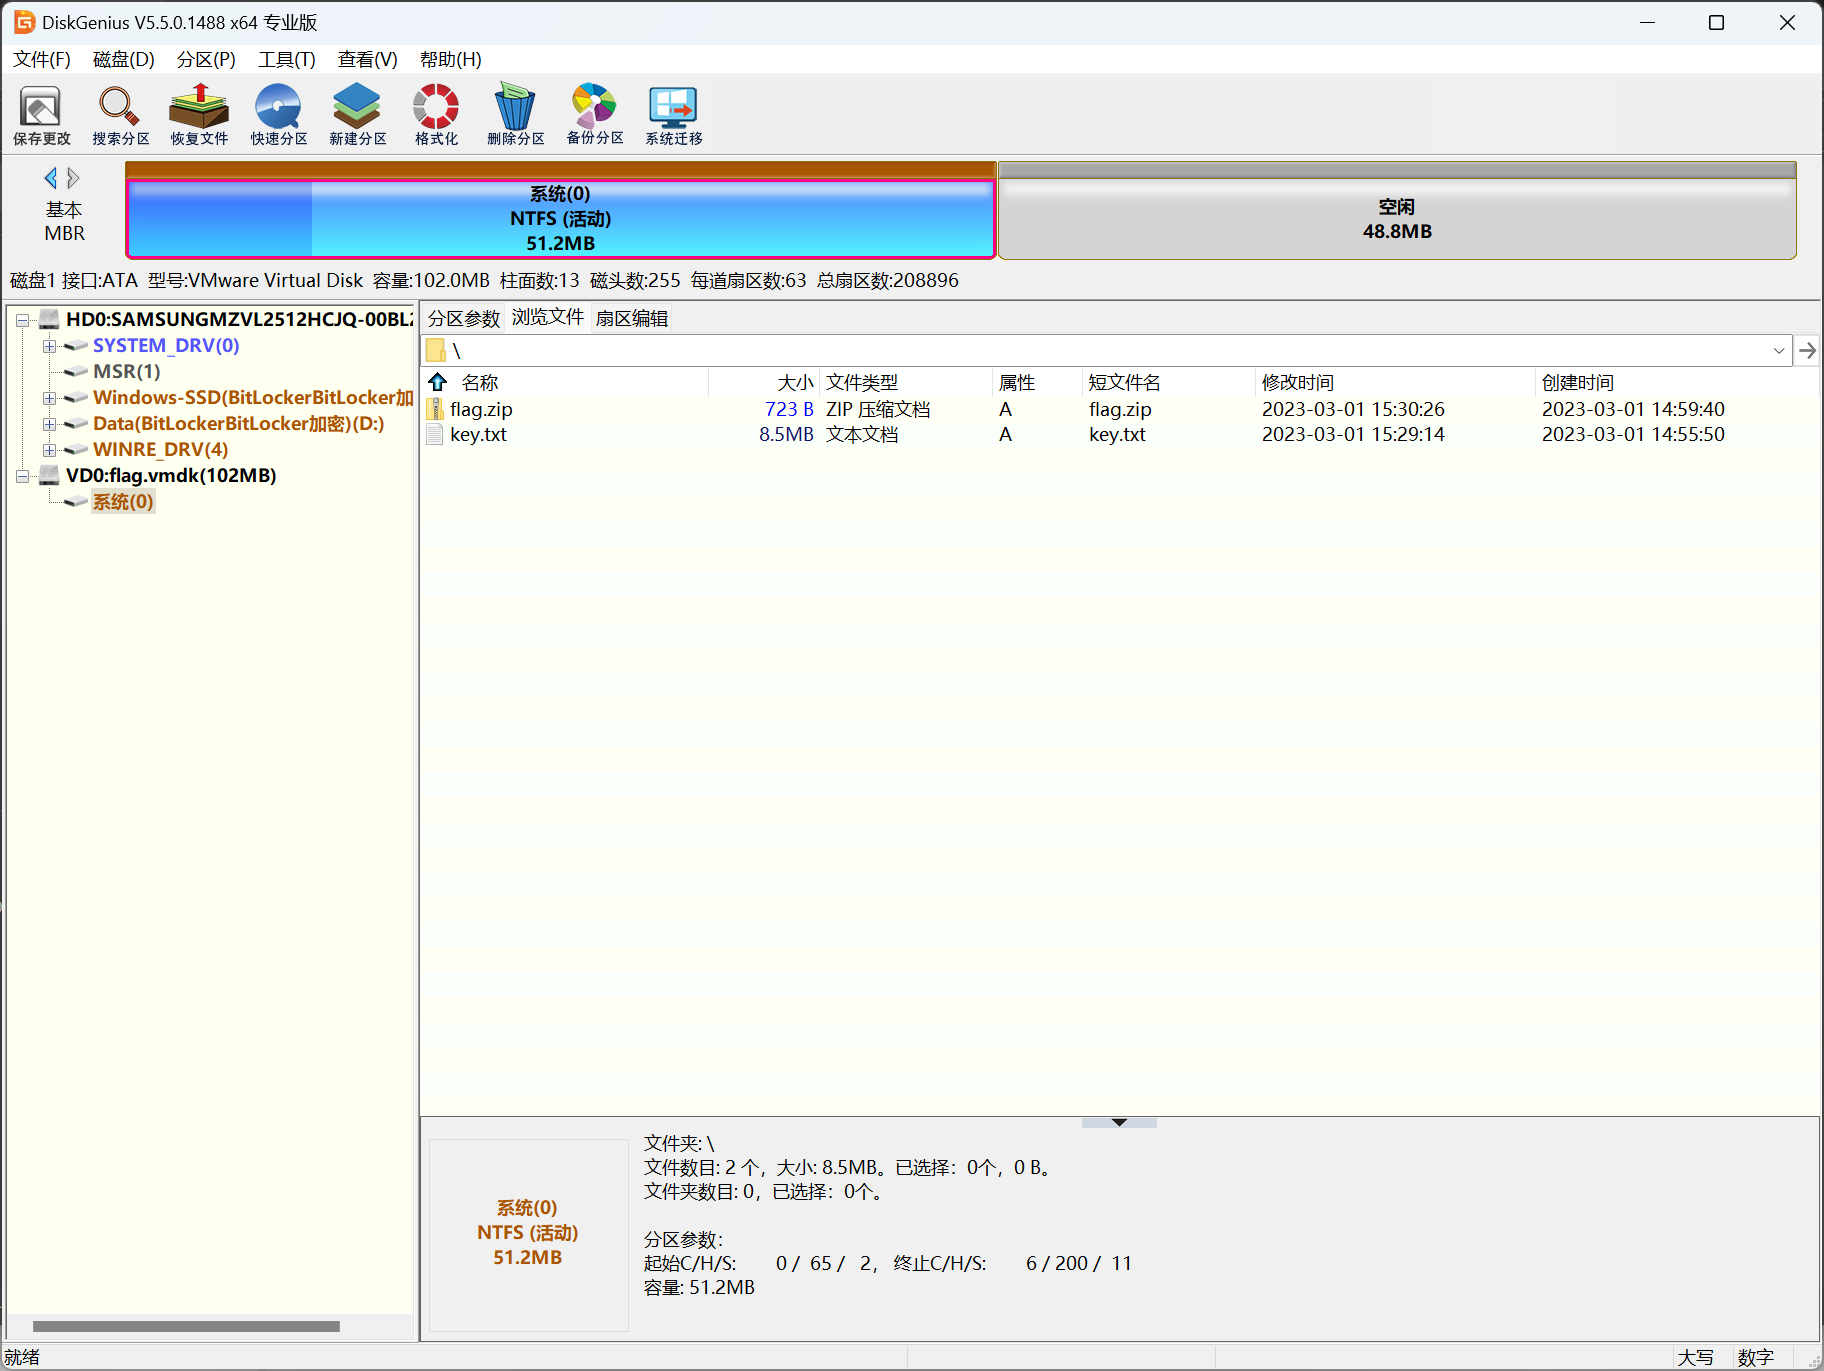
Task: Click the 数字 status bar indicator
Action: [x=1755, y=1357]
